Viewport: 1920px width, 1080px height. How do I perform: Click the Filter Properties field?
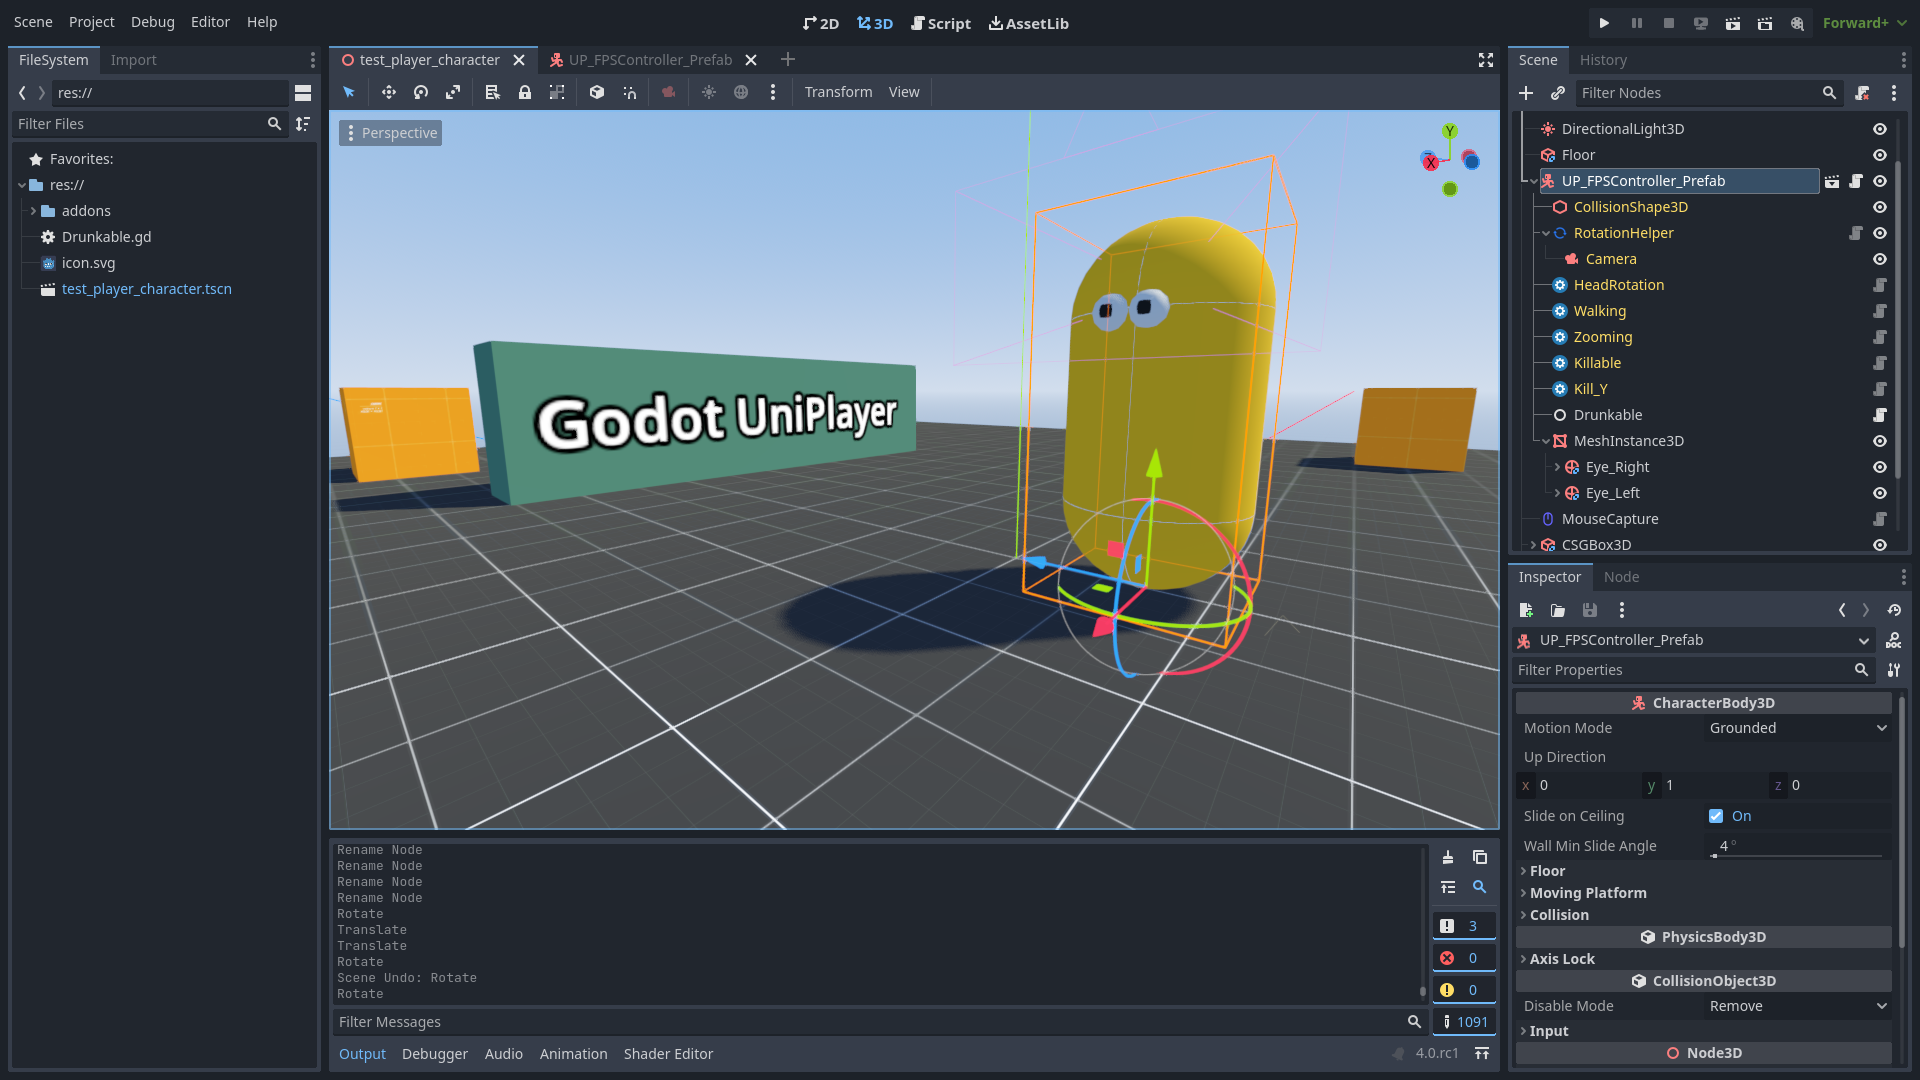(x=1693, y=670)
